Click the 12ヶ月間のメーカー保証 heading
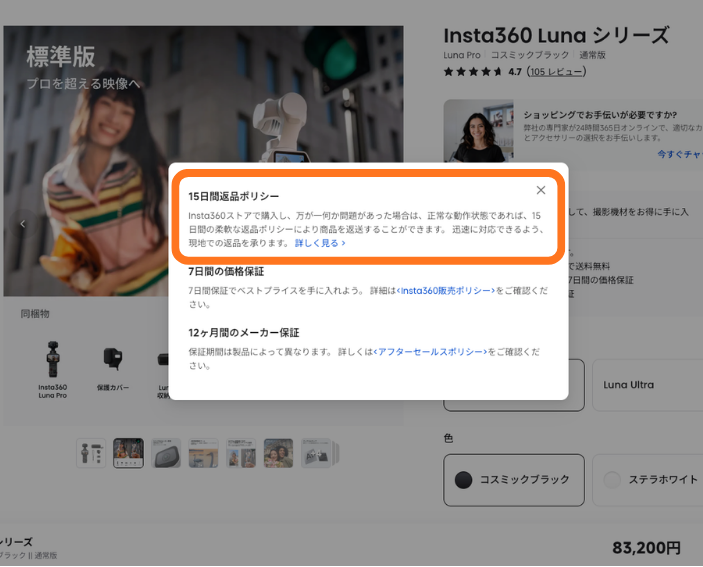Screen dimensions: 703x567 click(x=244, y=333)
